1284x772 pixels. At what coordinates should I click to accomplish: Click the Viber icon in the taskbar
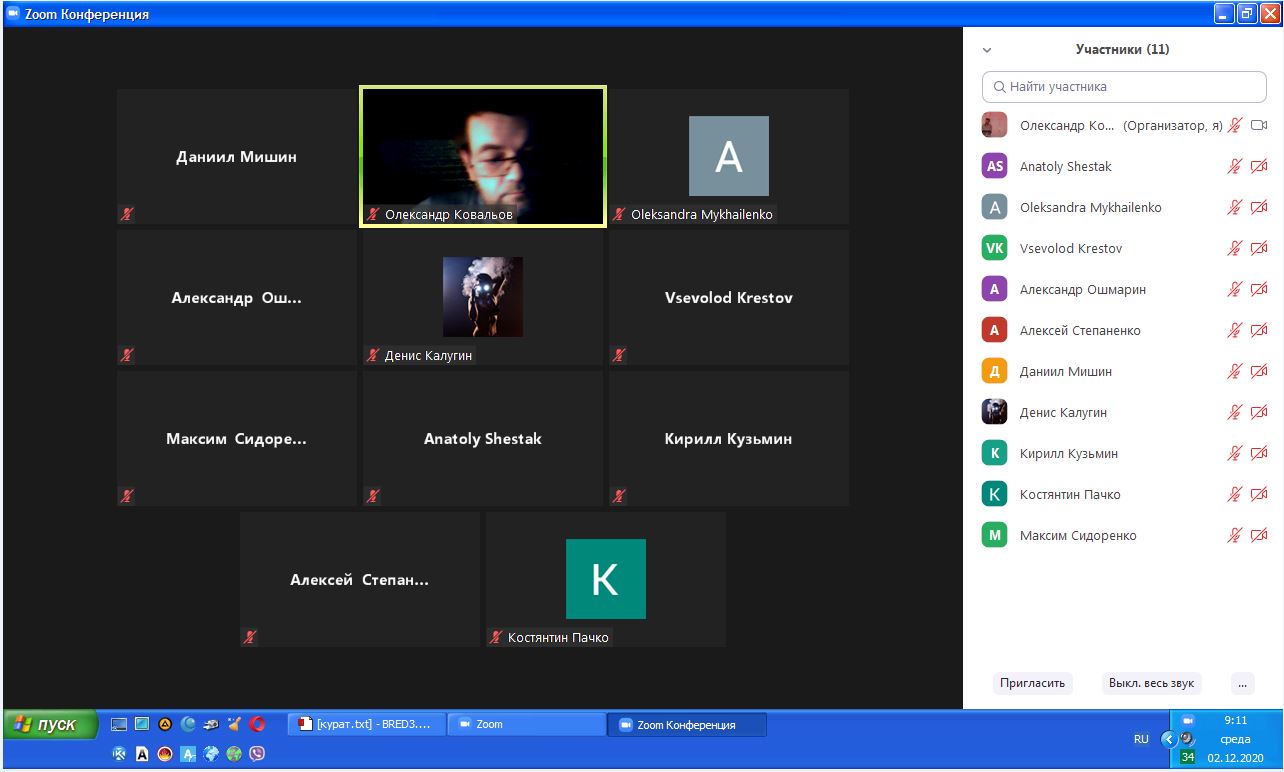[257, 754]
